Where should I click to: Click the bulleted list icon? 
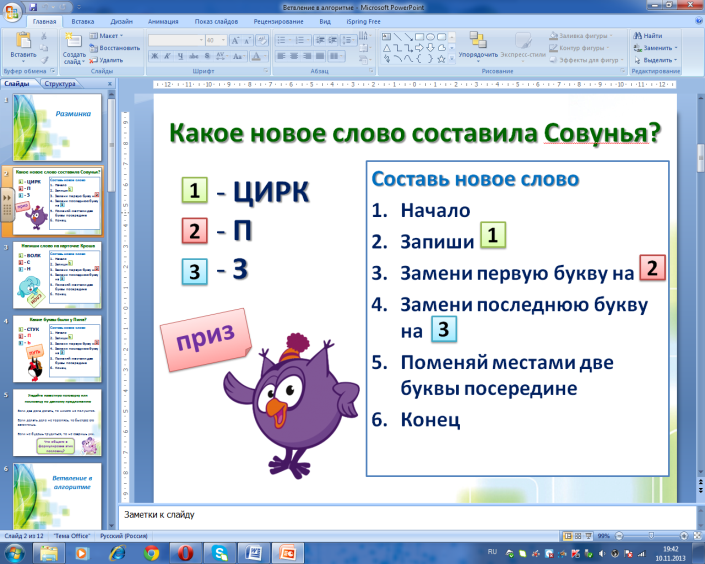(x=281, y=40)
